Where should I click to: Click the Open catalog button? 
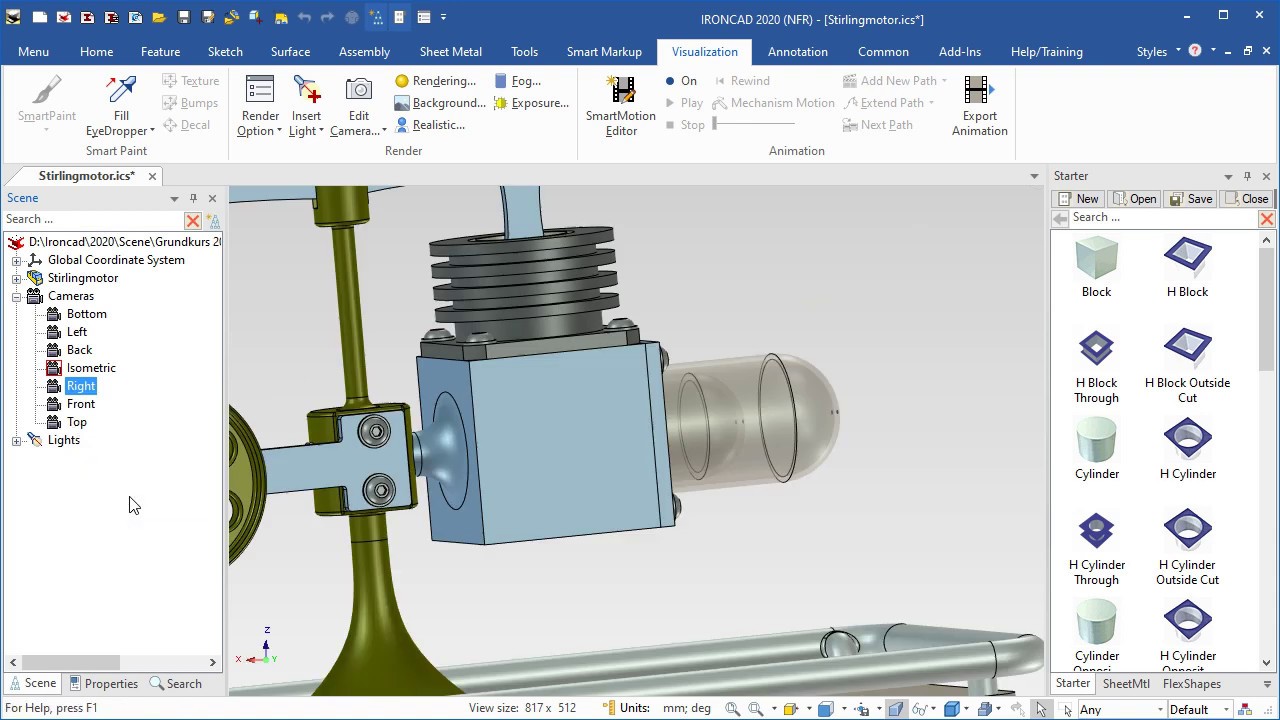coord(1134,199)
